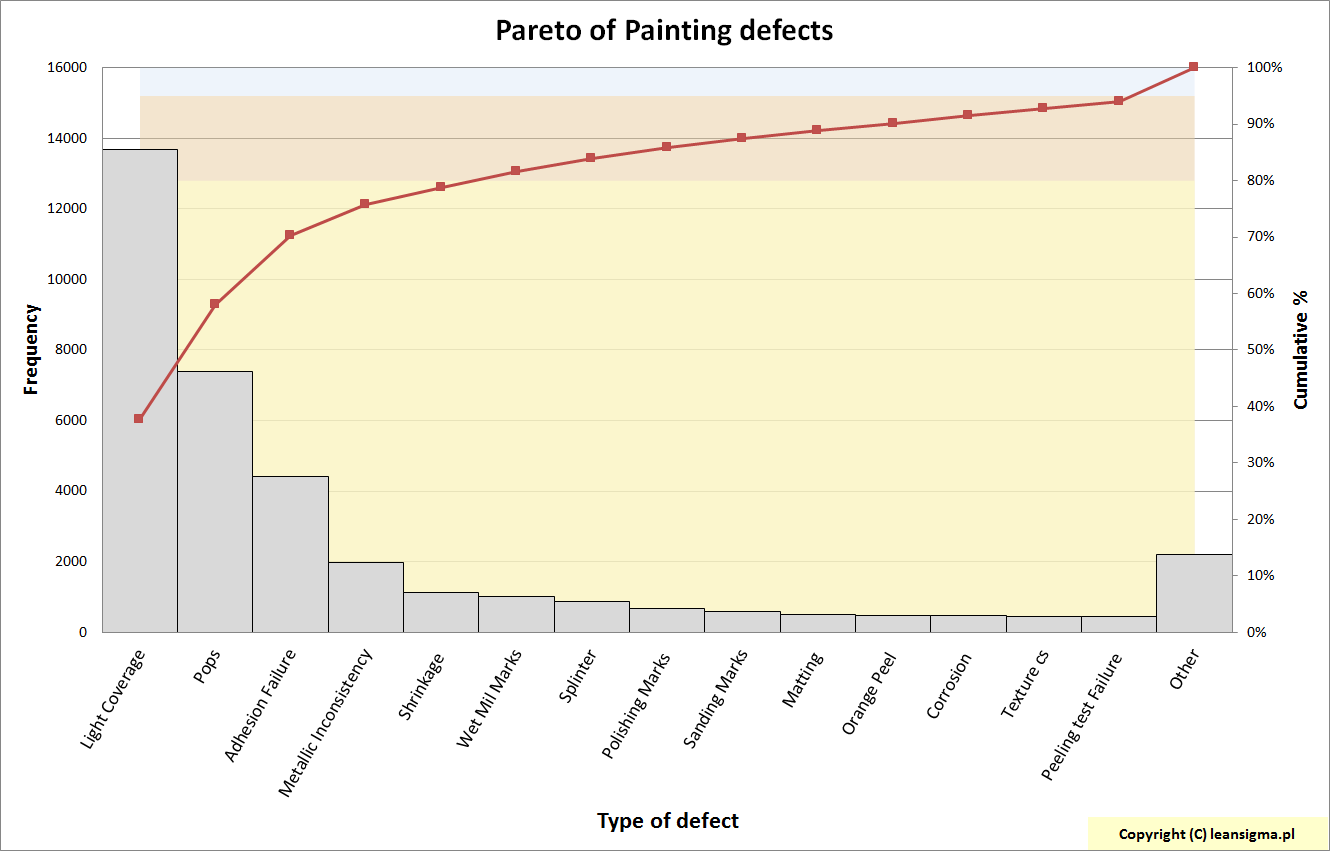Screen dimensions: 1330x851
Task: Click the 100% cumulative line marker
Action: pos(1194,67)
